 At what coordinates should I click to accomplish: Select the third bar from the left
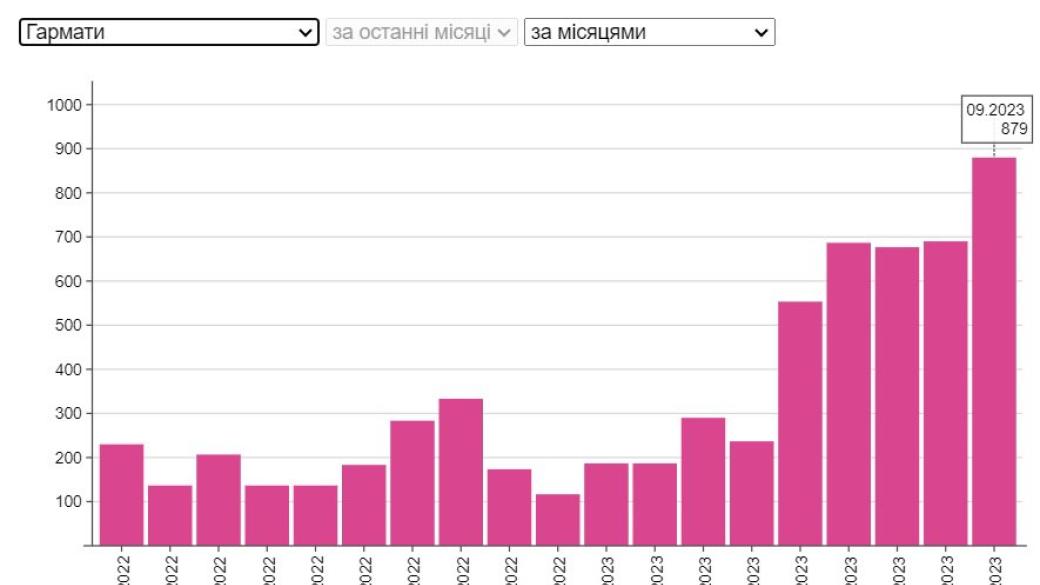(x=218, y=499)
